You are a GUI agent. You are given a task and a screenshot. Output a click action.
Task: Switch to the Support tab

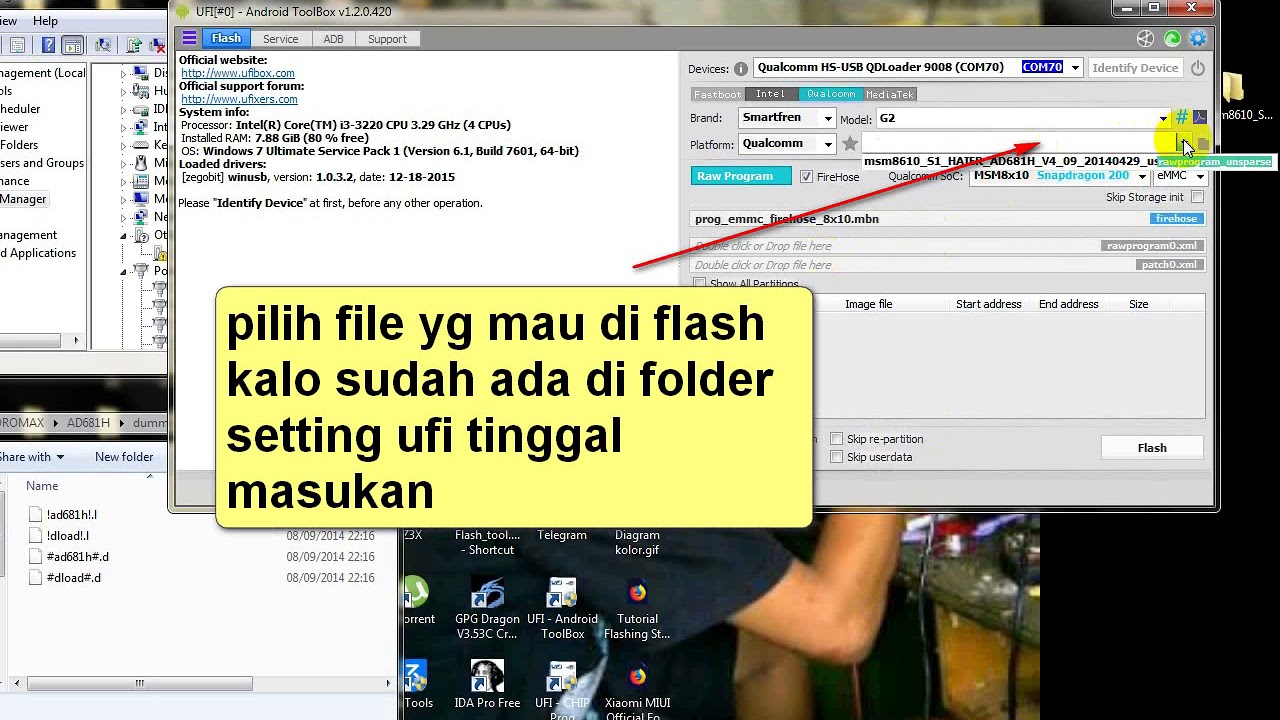387,39
